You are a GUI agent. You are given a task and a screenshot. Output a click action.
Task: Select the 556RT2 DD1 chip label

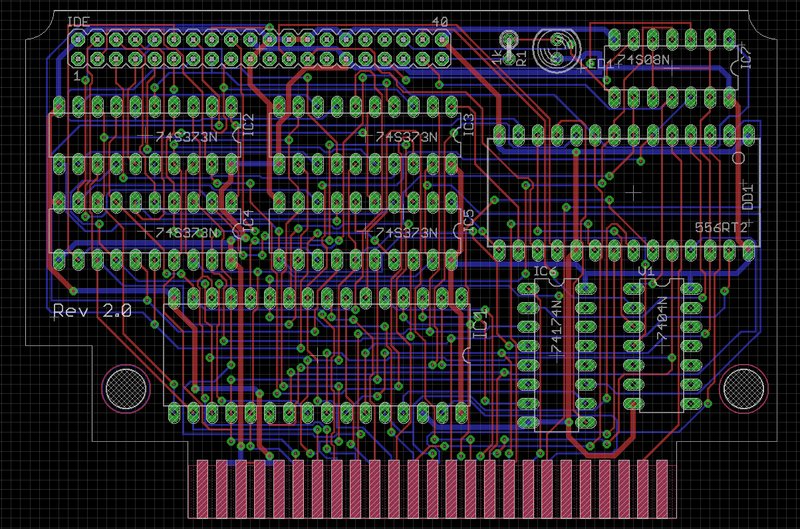tap(721, 228)
